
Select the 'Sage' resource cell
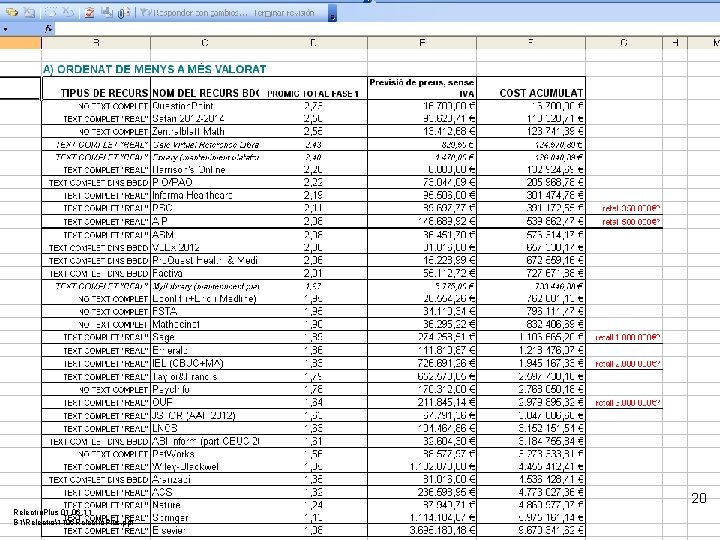tap(205, 337)
